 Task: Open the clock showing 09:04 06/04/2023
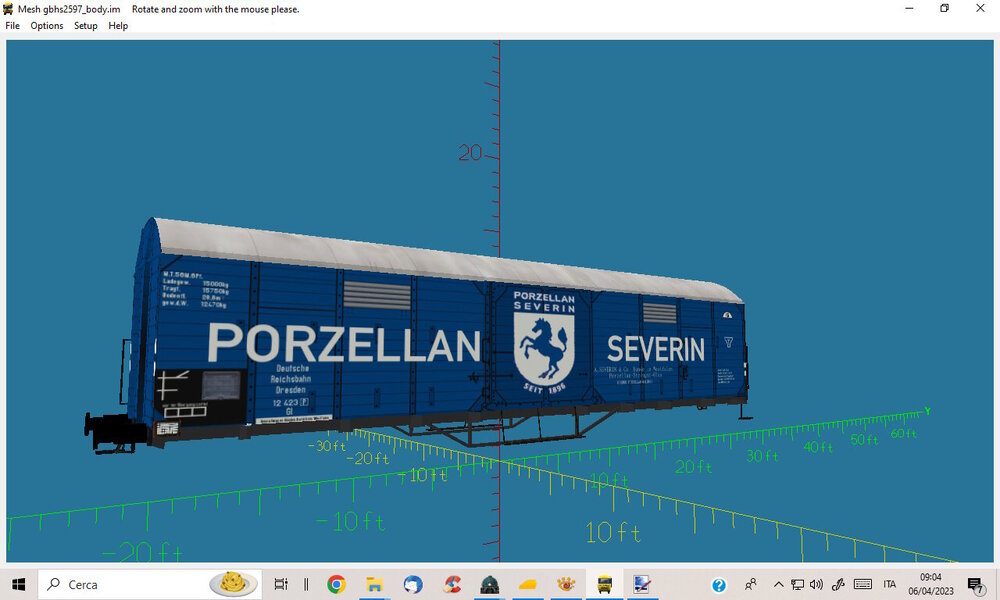coord(930,584)
